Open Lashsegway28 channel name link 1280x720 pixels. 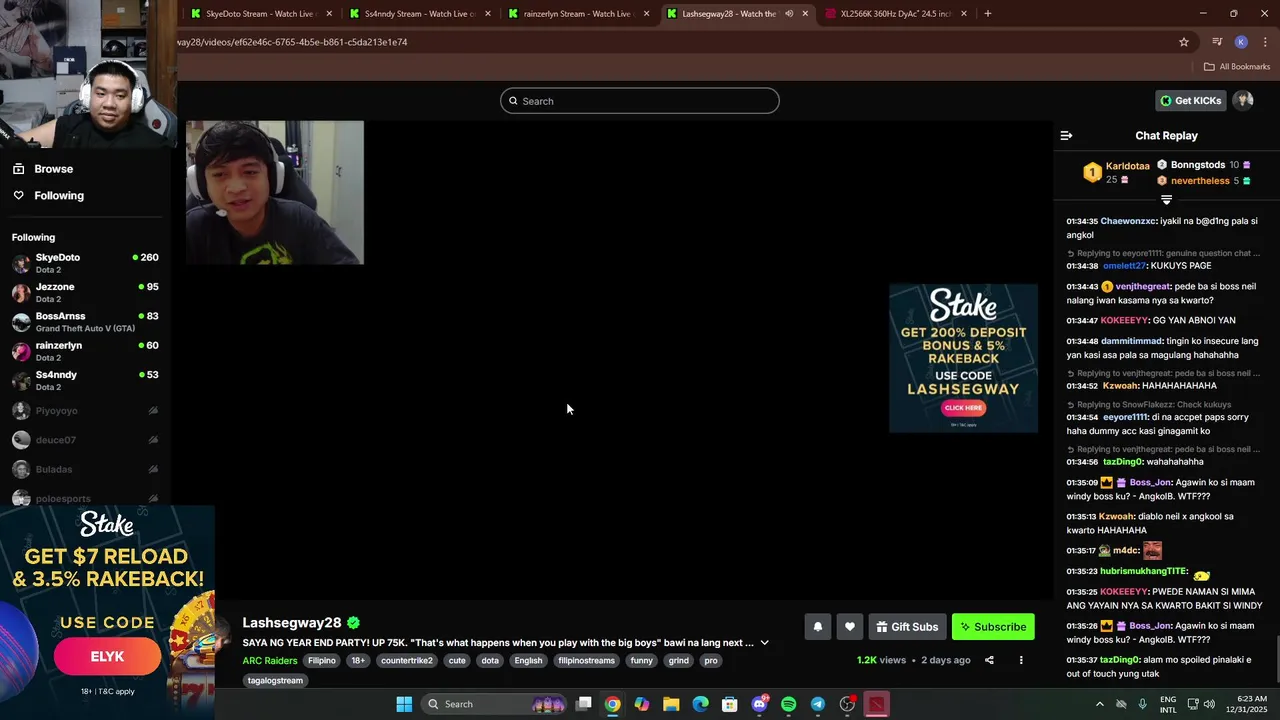(x=292, y=623)
